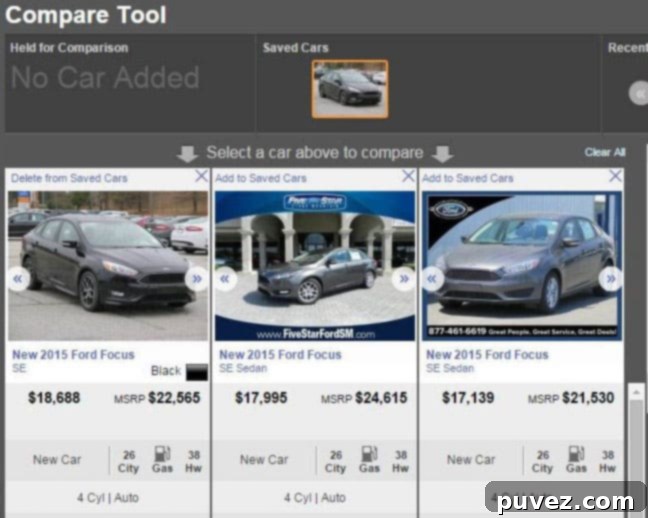This screenshot has height=518, width=648.
Task: Click New Car label on $17,995 card
Action: 264,460
